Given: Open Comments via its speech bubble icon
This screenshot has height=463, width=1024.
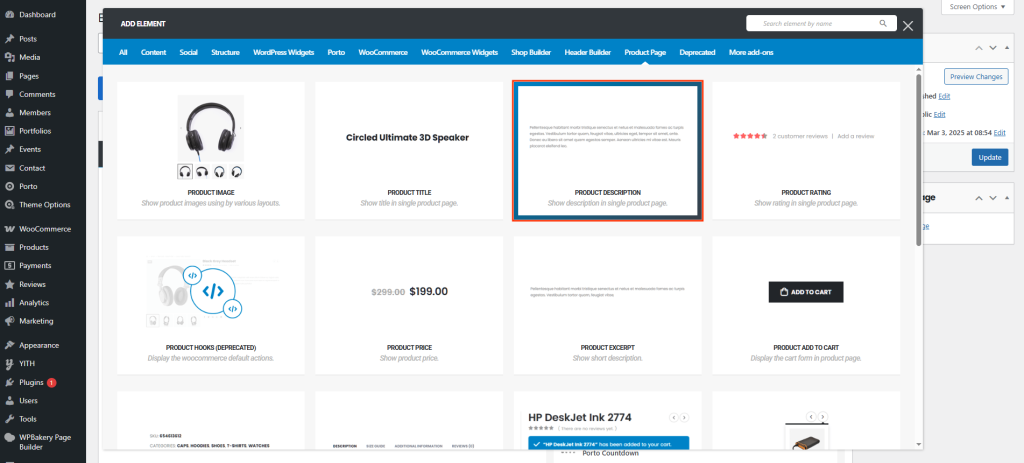Looking at the screenshot, I should (9, 94).
